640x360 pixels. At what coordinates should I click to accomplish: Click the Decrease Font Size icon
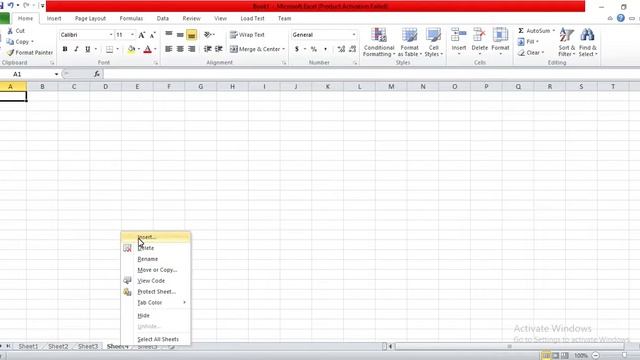[x=153, y=35]
